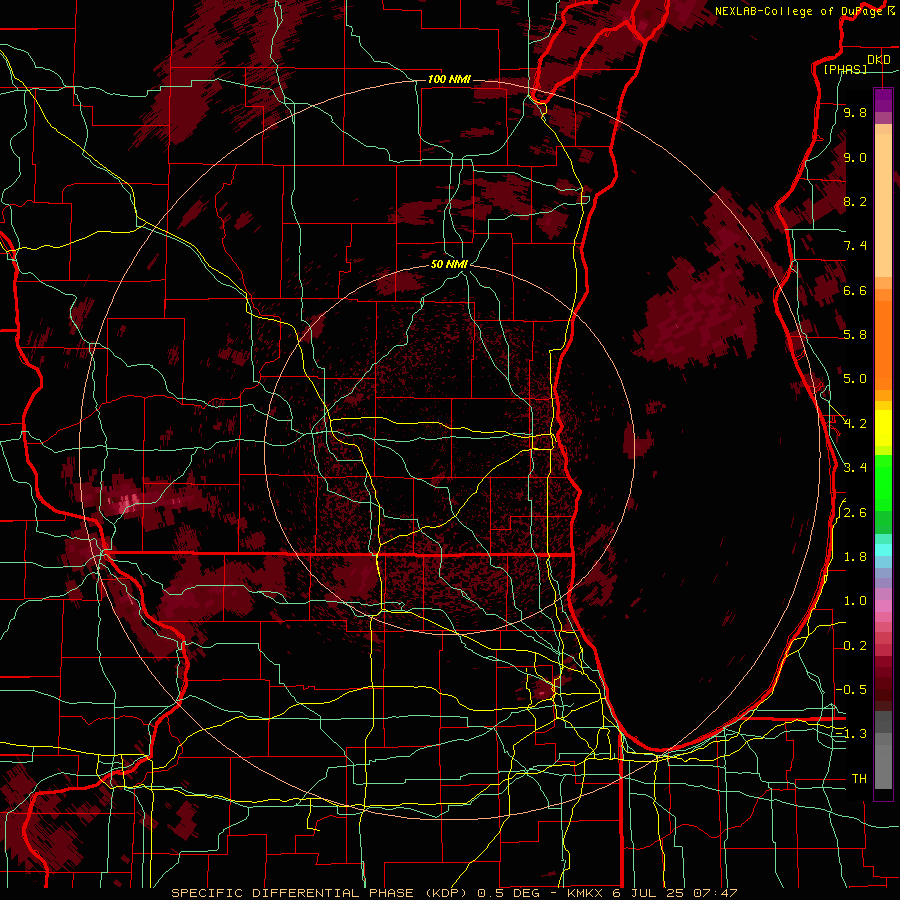The width and height of the screenshot is (900, 900).
Task: Click the 4.2 value on the color scale
Action: coord(855,424)
